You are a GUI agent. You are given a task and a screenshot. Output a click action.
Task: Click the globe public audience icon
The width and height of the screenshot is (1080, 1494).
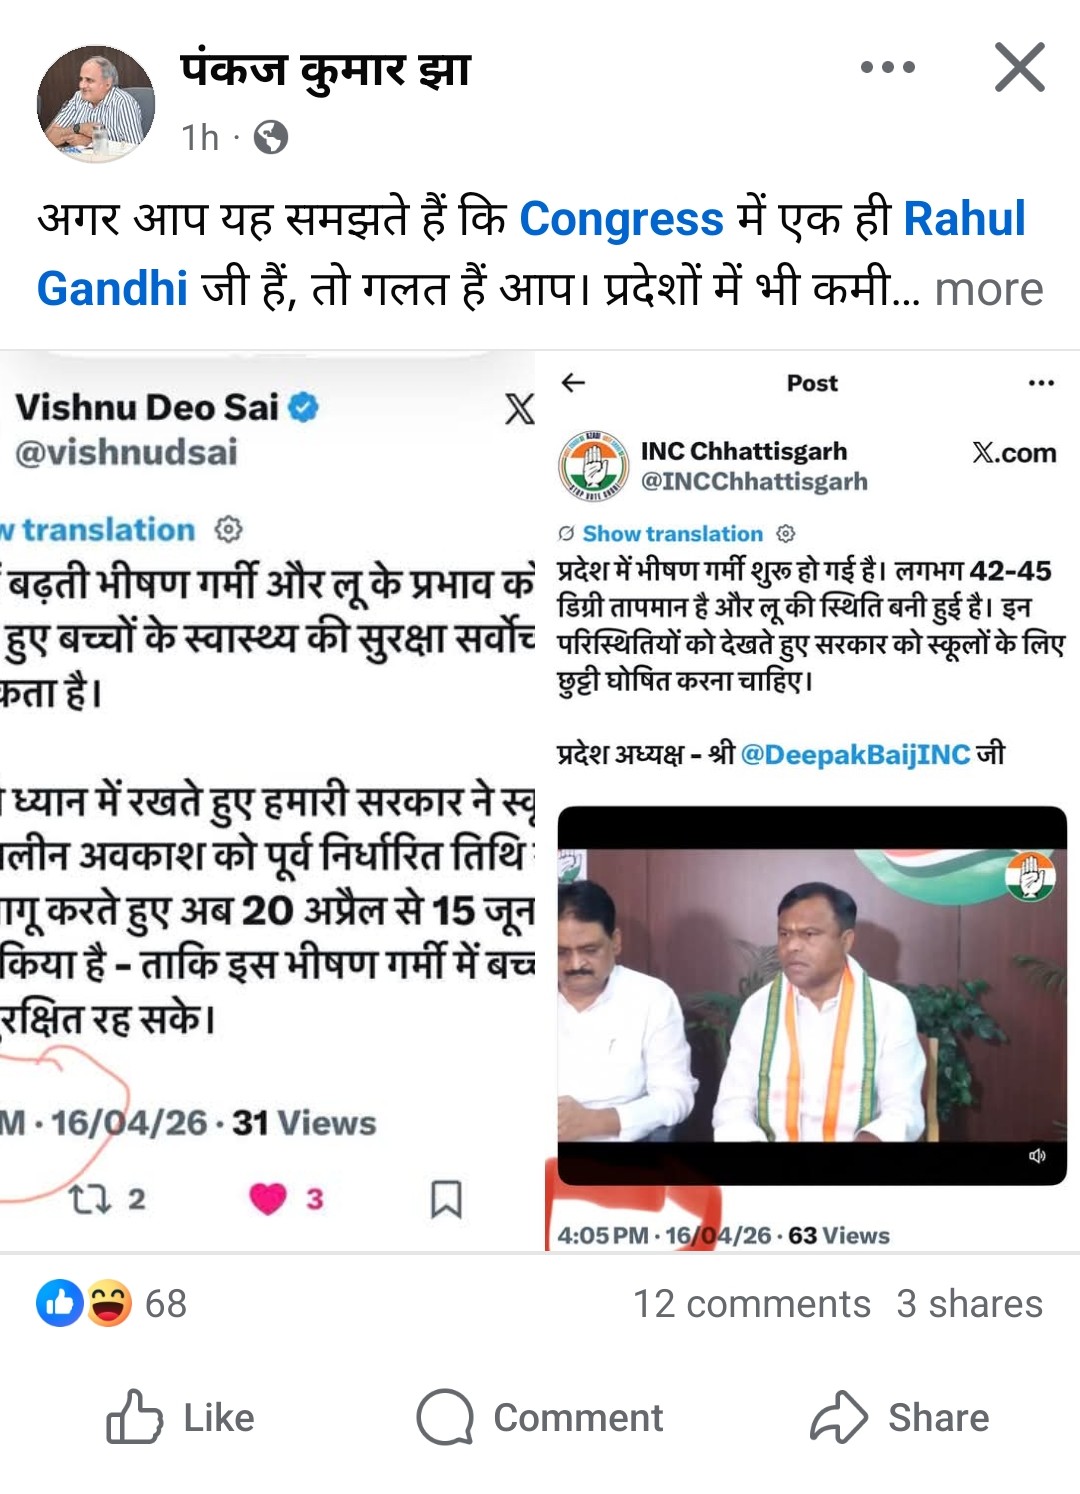pyautogui.click(x=270, y=137)
